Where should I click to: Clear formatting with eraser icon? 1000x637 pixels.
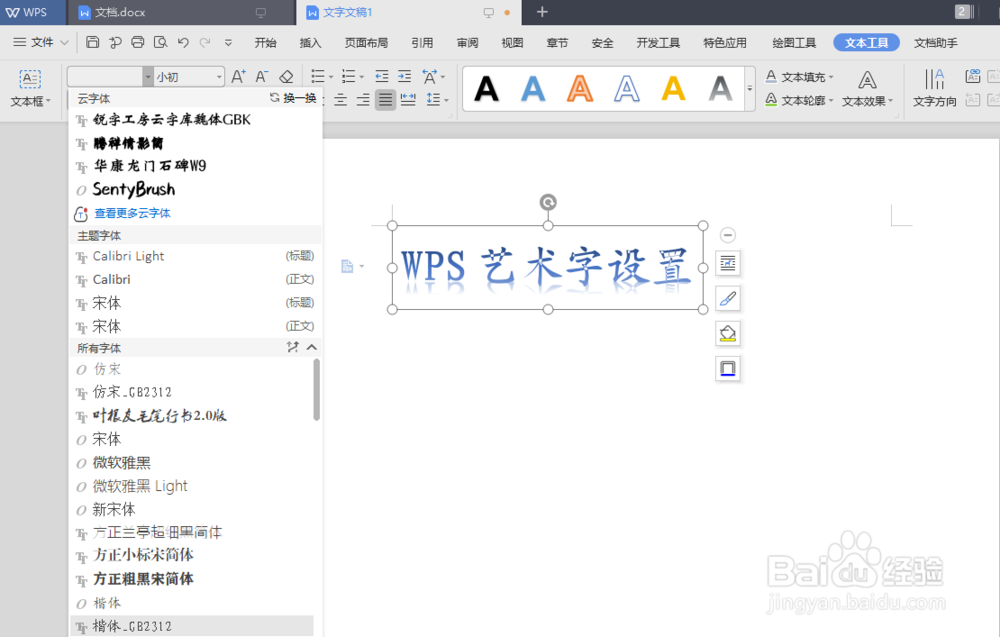click(x=286, y=77)
